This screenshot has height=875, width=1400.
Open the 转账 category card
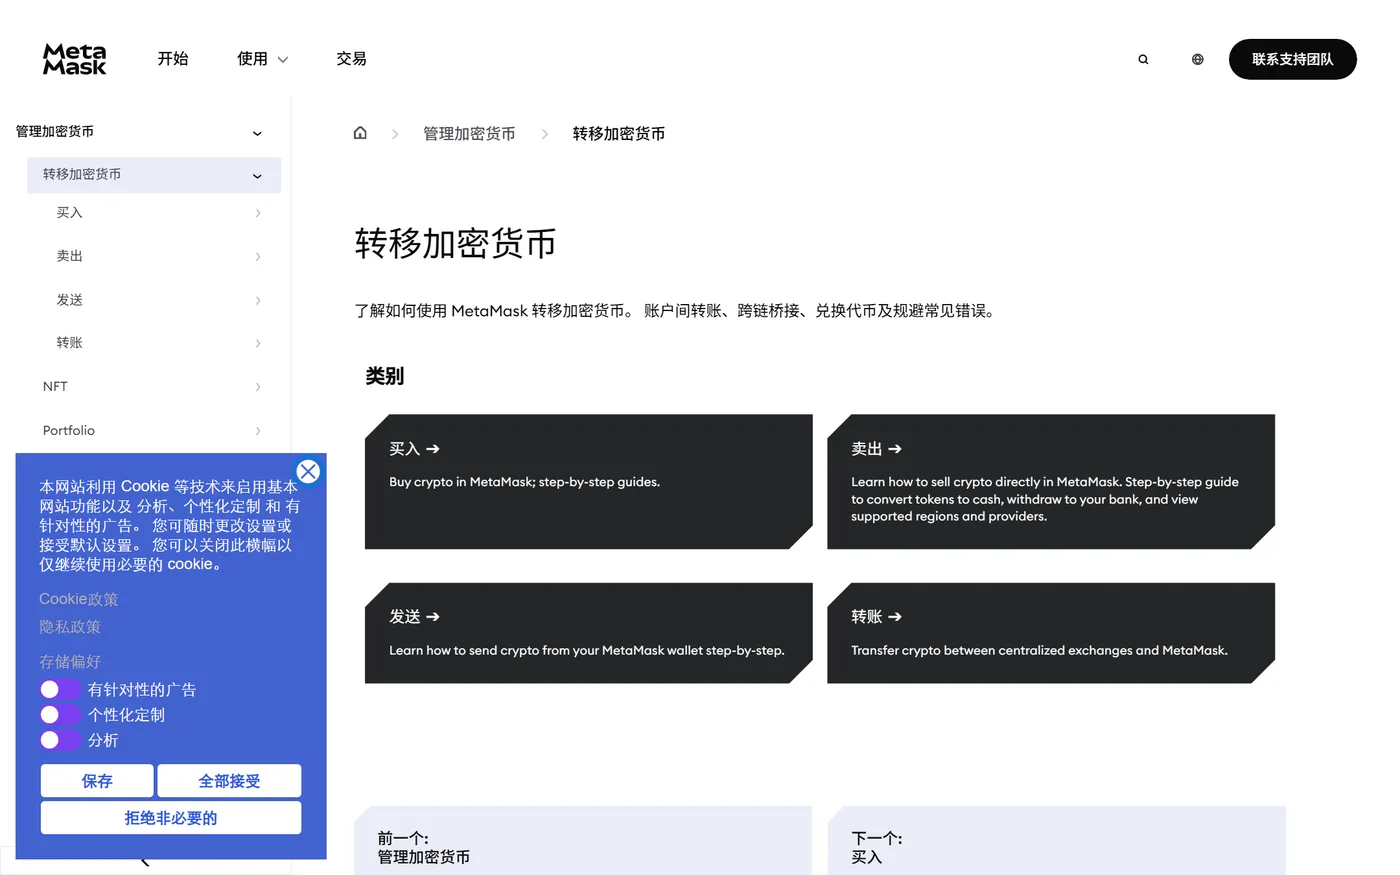tap(1051, 633)
